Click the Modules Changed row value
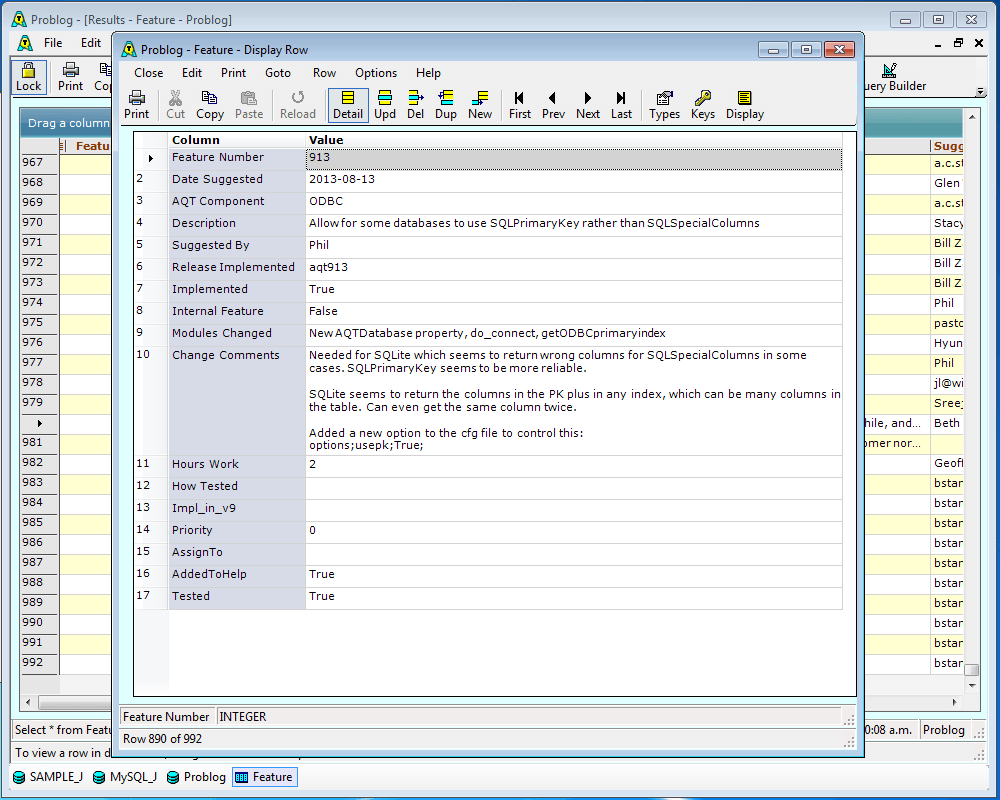 (x=573, y=334)
